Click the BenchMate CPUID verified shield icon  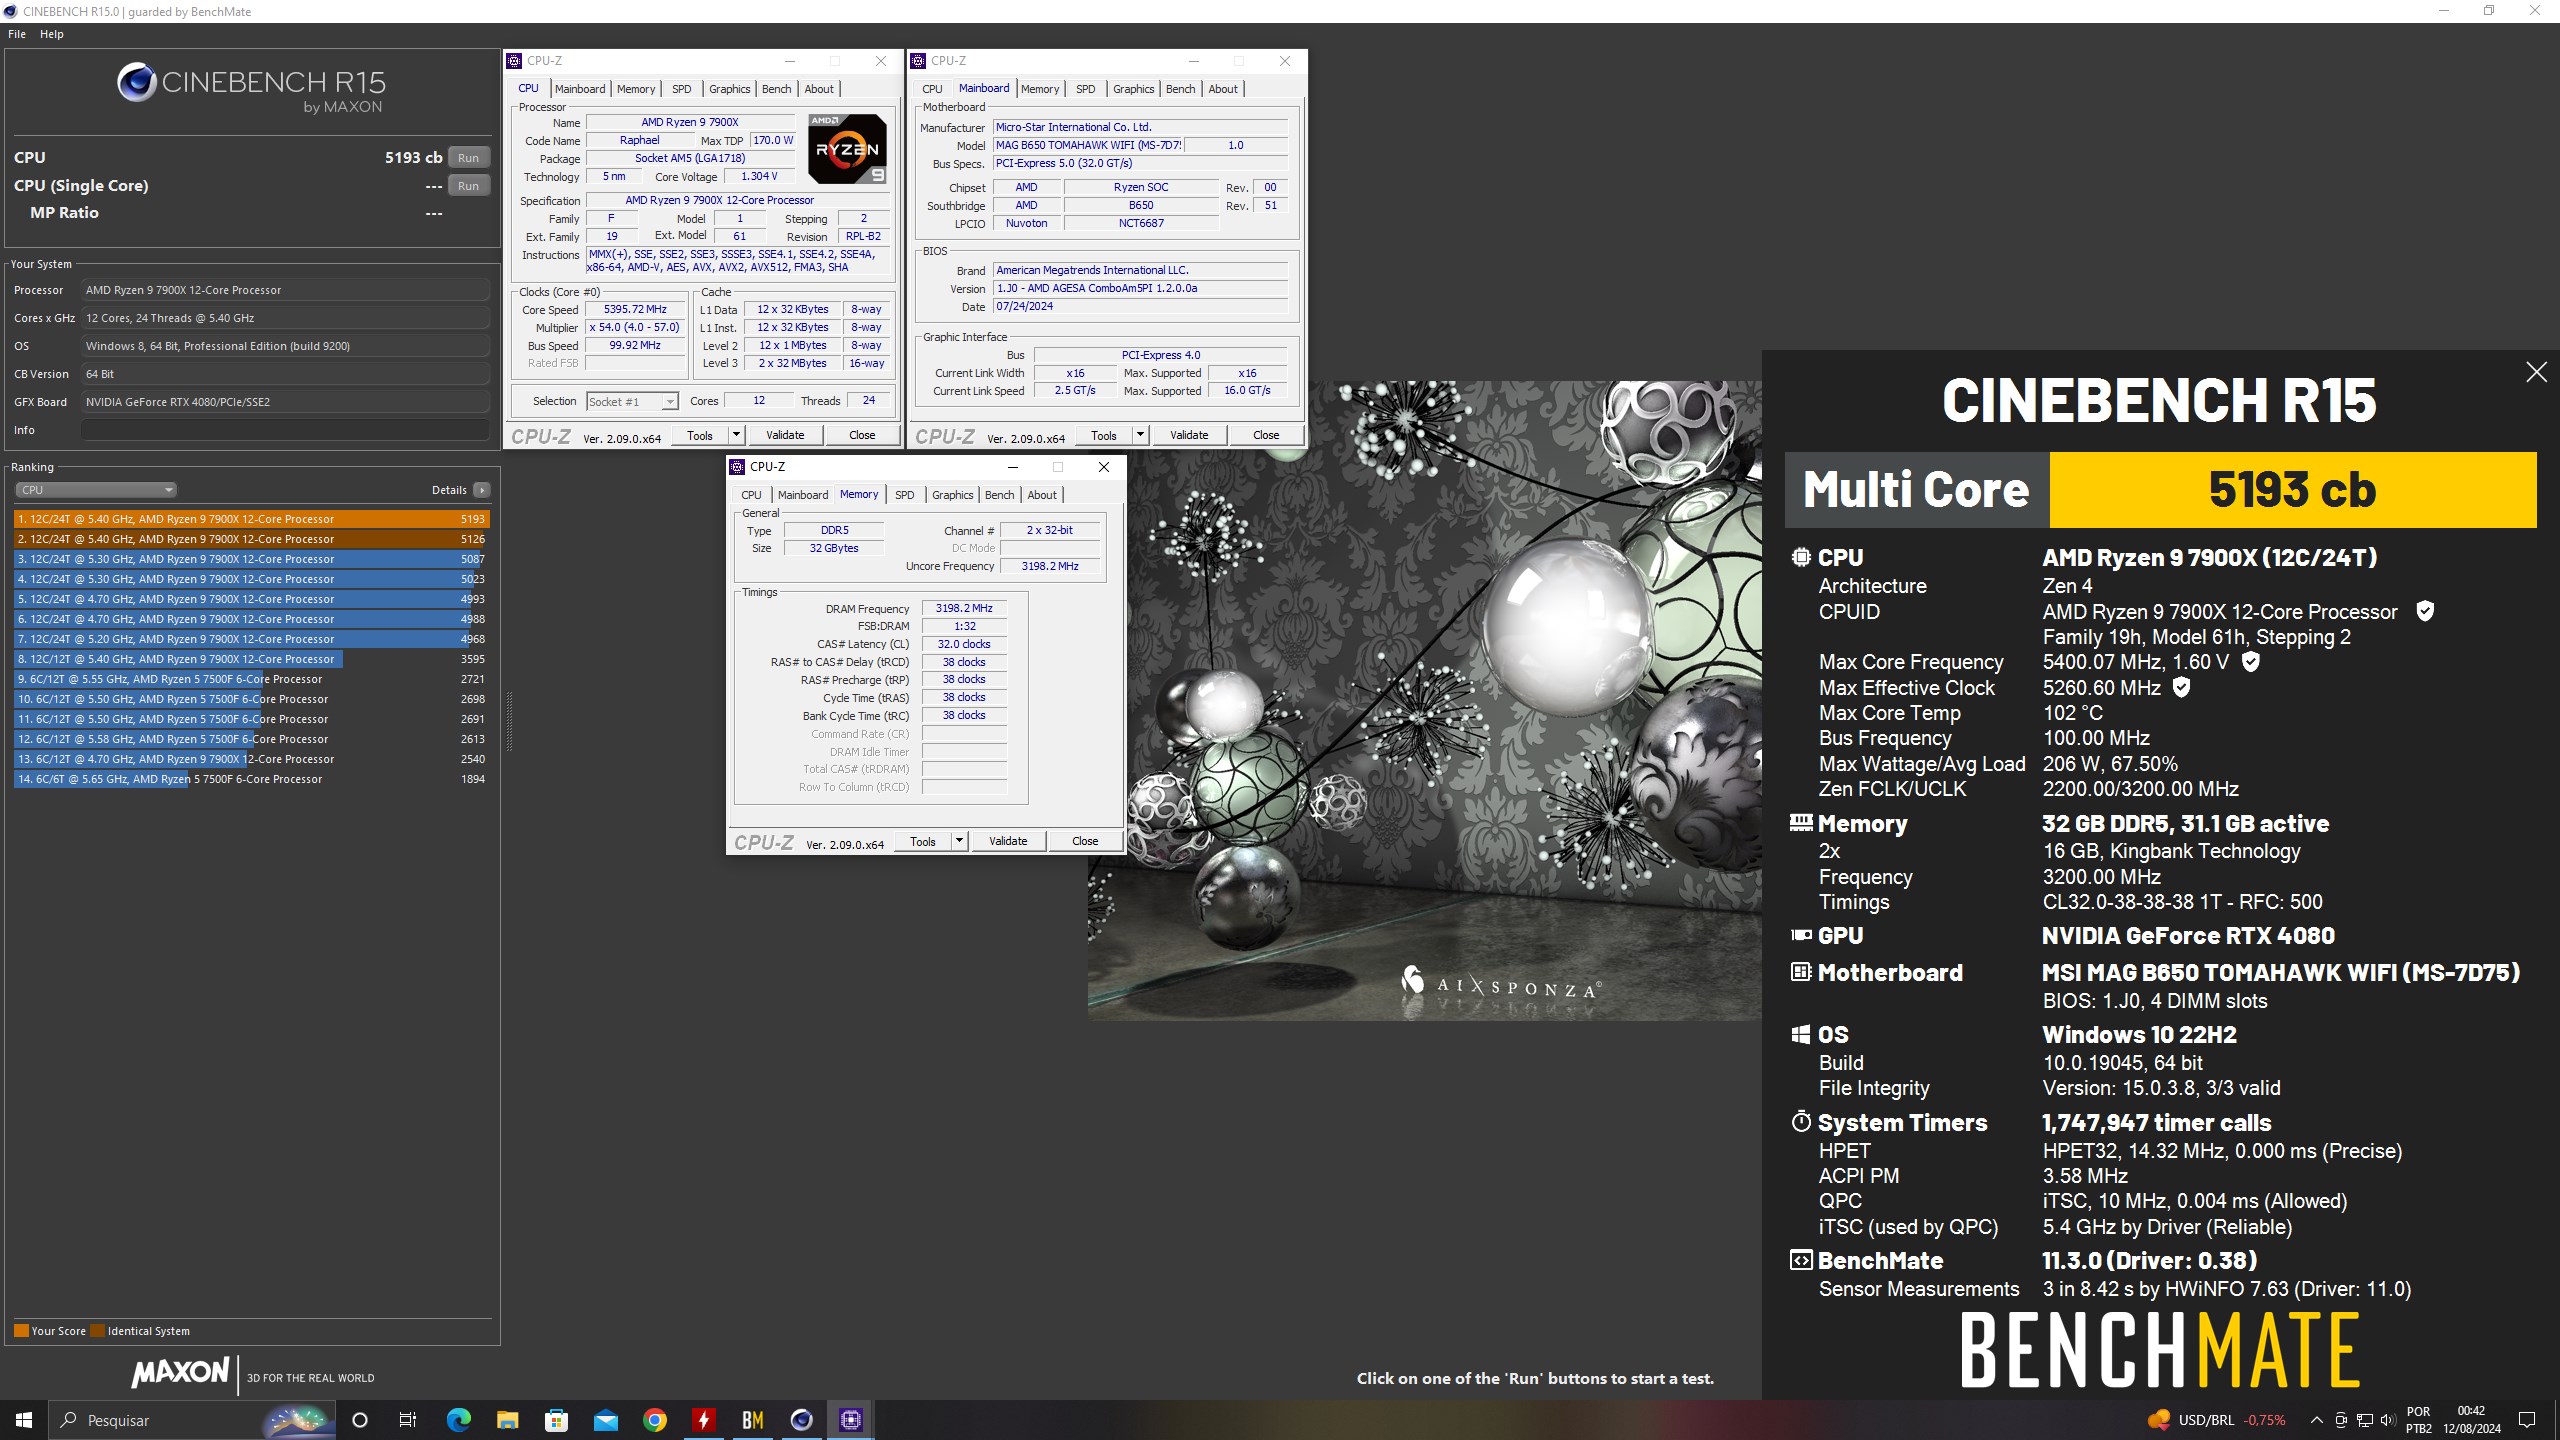coord(2425,611)
